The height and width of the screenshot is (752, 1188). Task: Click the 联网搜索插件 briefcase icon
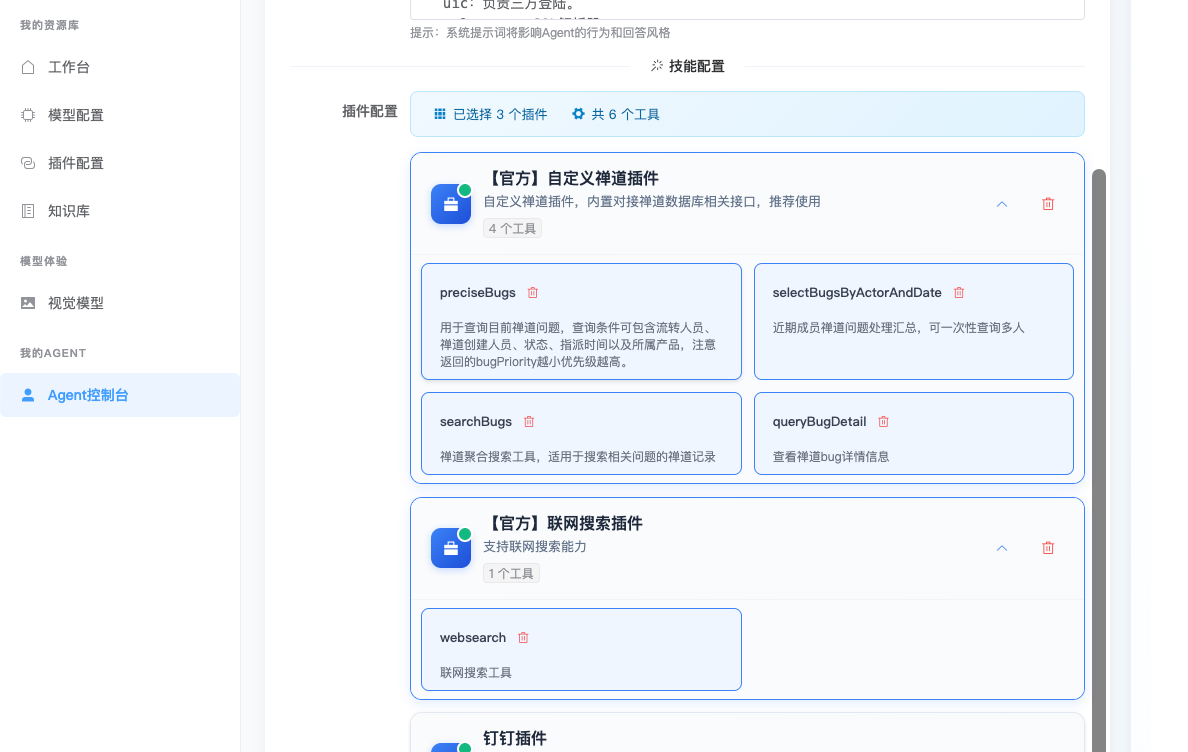coord(451,548)
